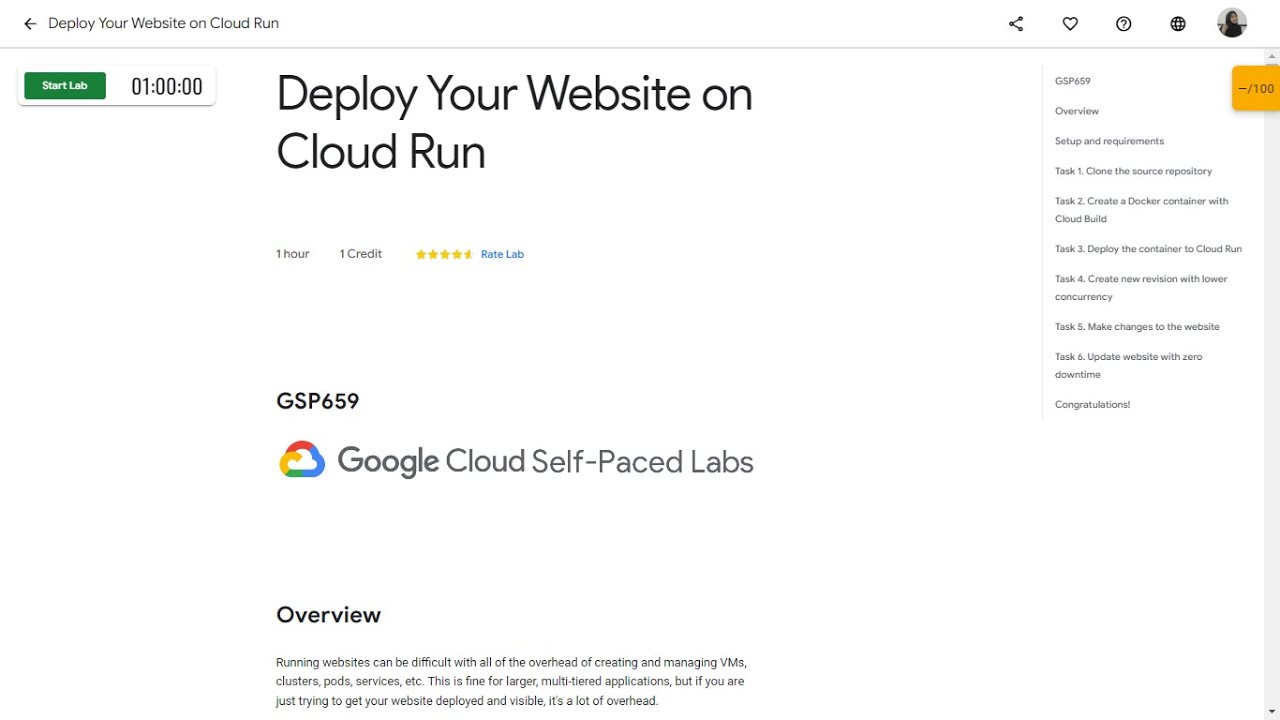Viewport: 1280px width, 720px height.
Task: Click the 01:00:00 lab timer
Action: 167,87
